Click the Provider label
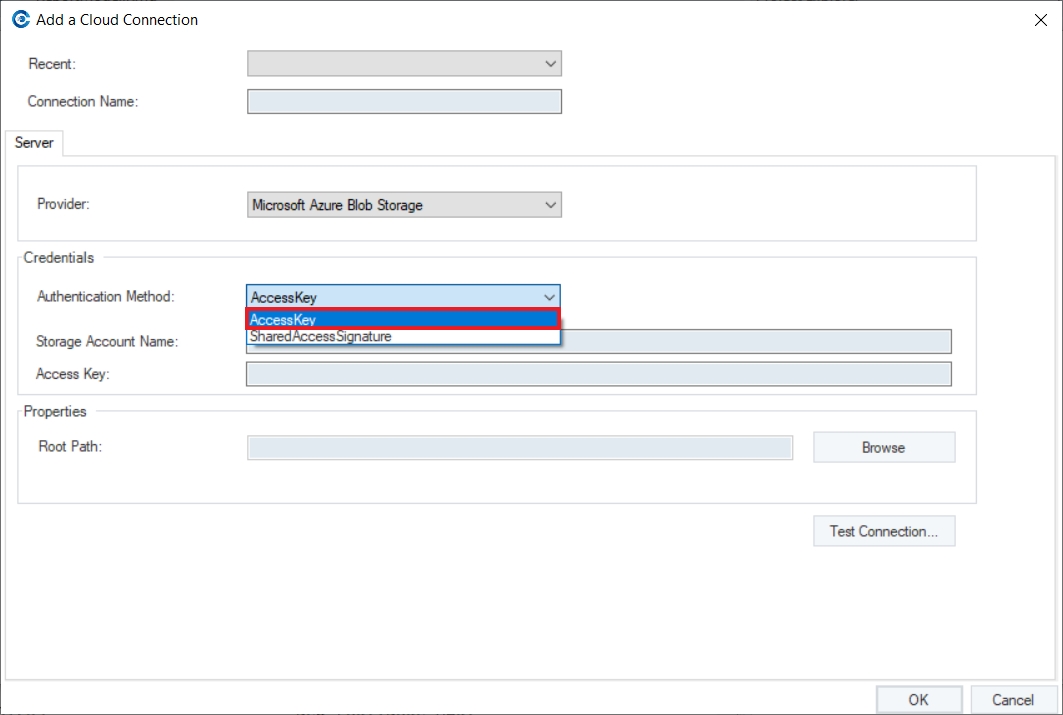 (x=64, y=204)
